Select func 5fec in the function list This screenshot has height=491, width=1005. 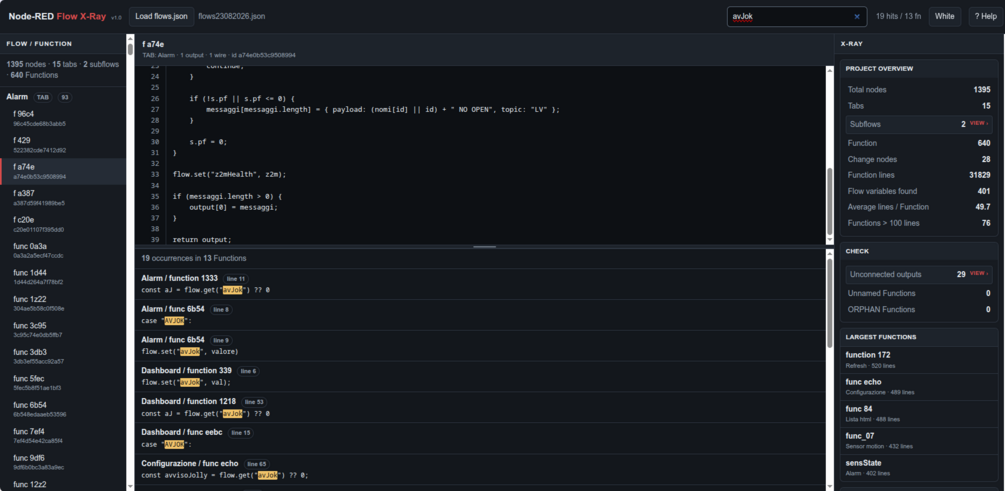[63, 383]
